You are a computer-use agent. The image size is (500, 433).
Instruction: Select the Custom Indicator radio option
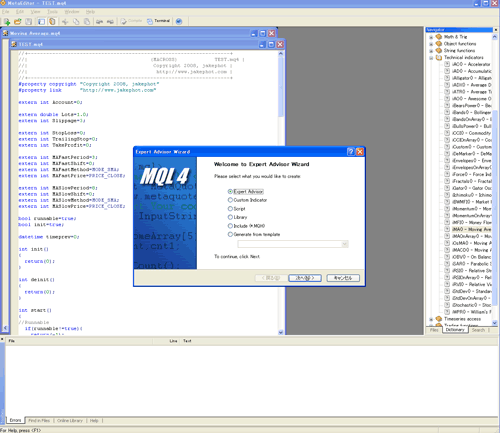(230, 200)
